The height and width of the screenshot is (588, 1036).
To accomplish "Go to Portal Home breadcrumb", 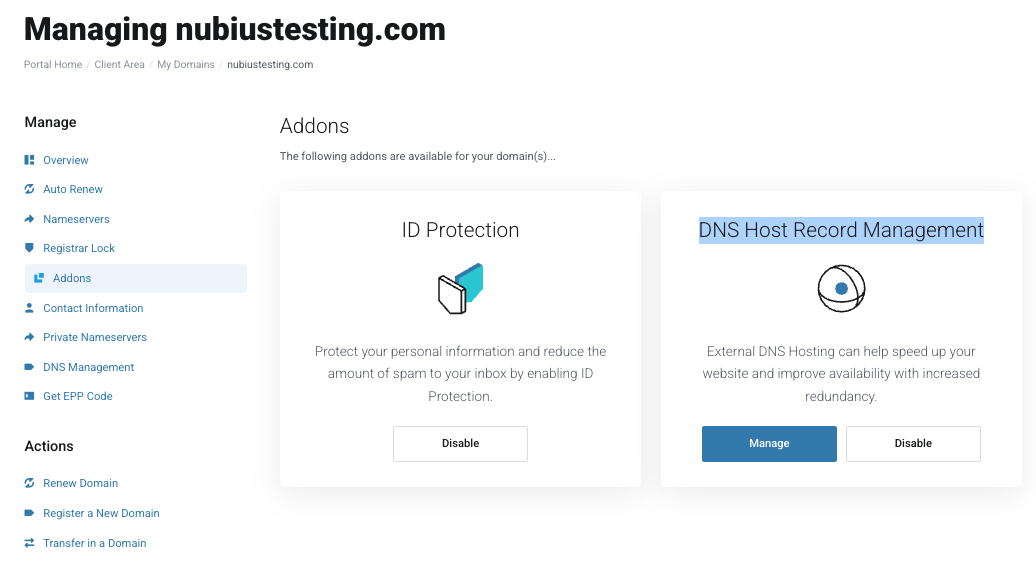I will point(53,65).
